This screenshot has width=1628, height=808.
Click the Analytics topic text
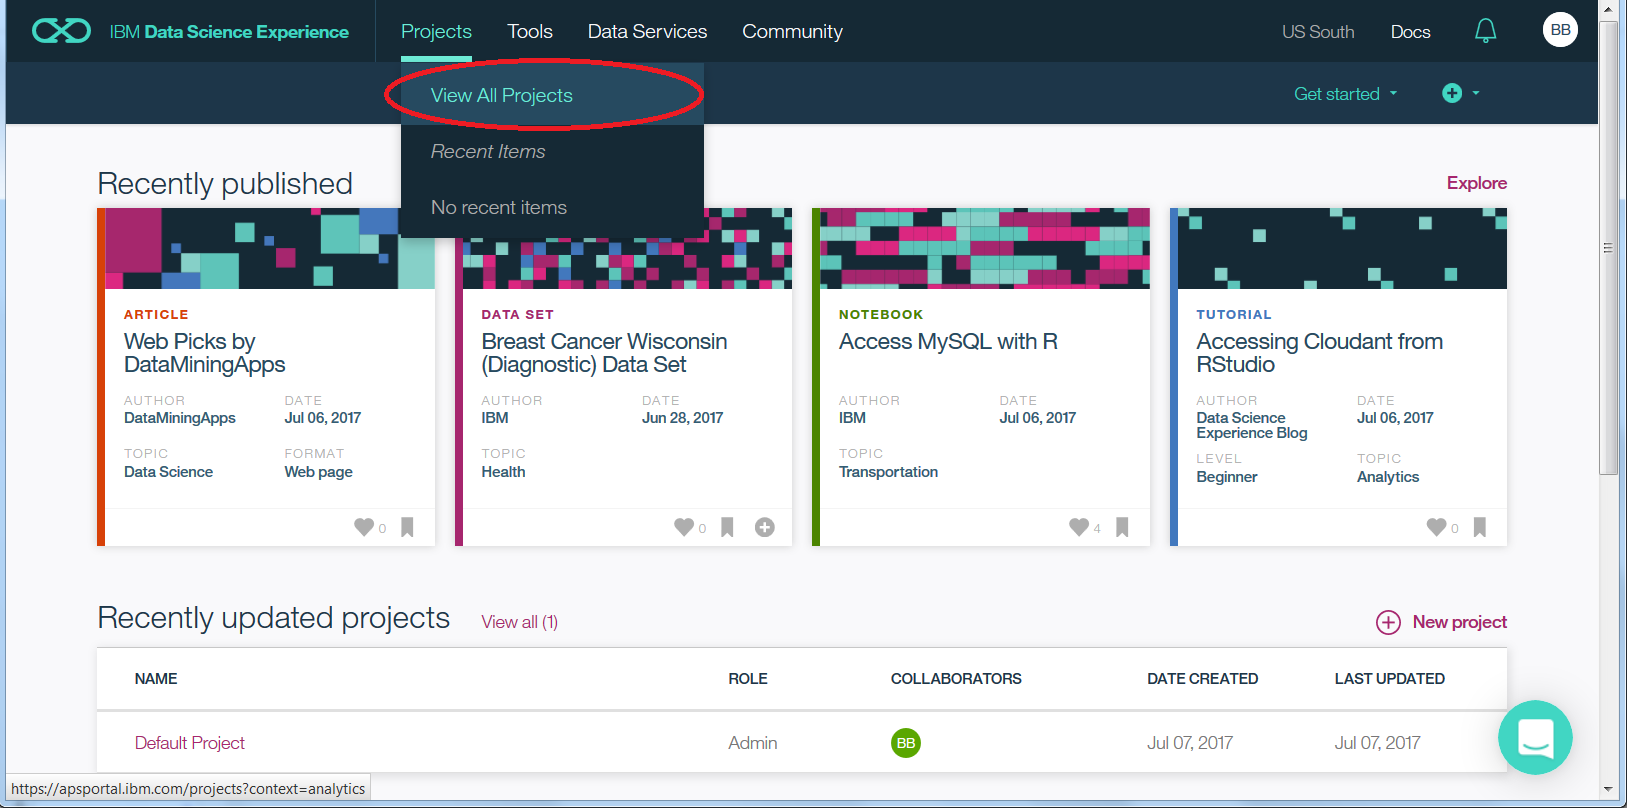(x=1388, y=477)
